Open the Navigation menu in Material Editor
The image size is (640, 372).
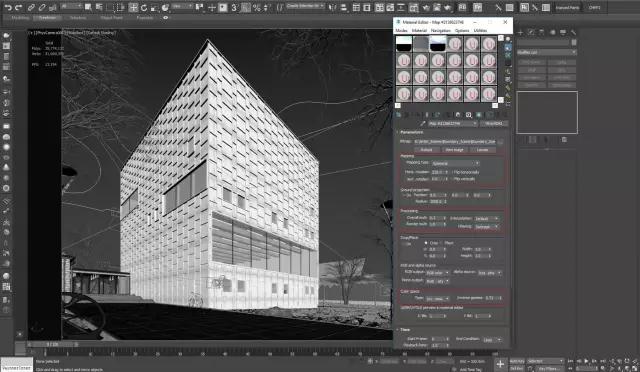click(x=440, y=31)
